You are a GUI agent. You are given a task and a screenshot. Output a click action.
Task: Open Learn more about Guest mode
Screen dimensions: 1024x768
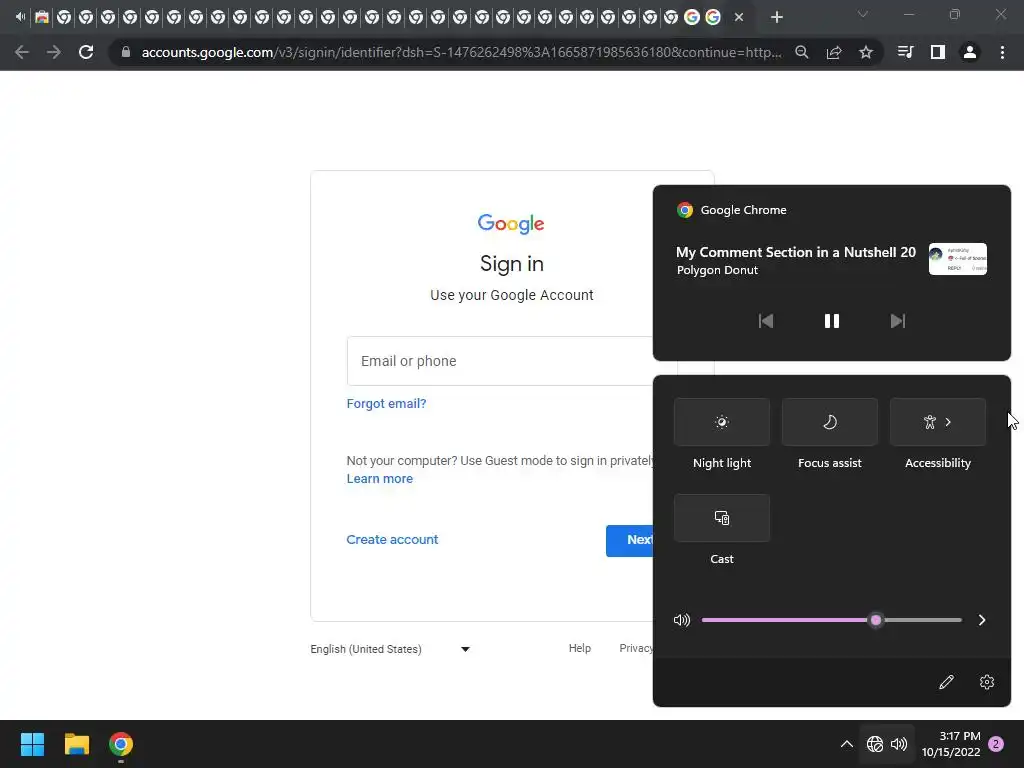tap(379, 479)
